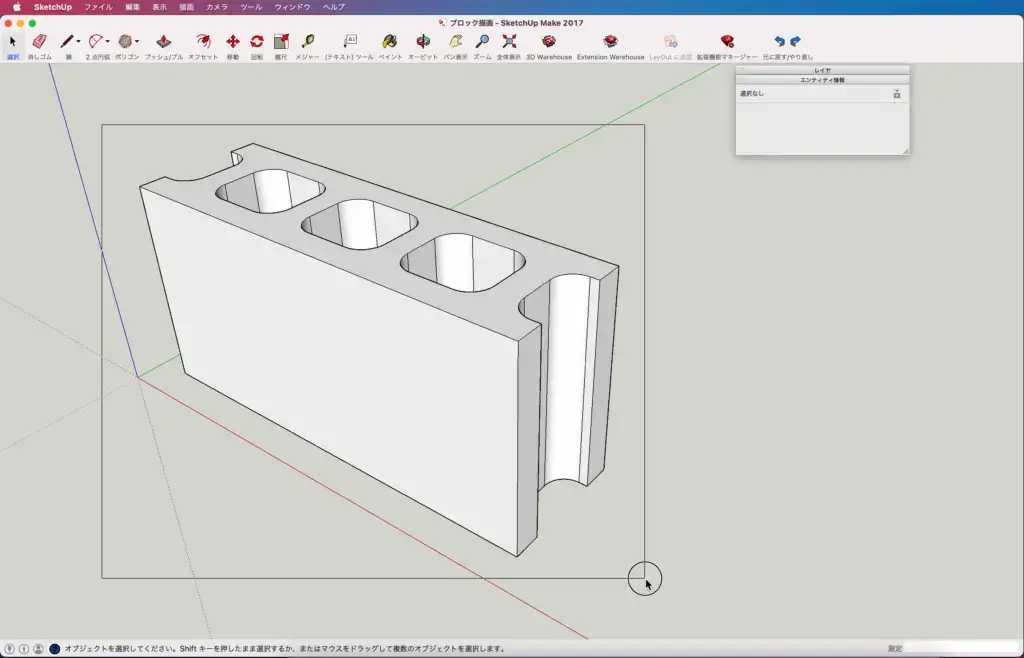This screenshot has width=1024, height=658.
Task: Click the LayOut に送信 toolbar icon
Action: tap(671, 42)
